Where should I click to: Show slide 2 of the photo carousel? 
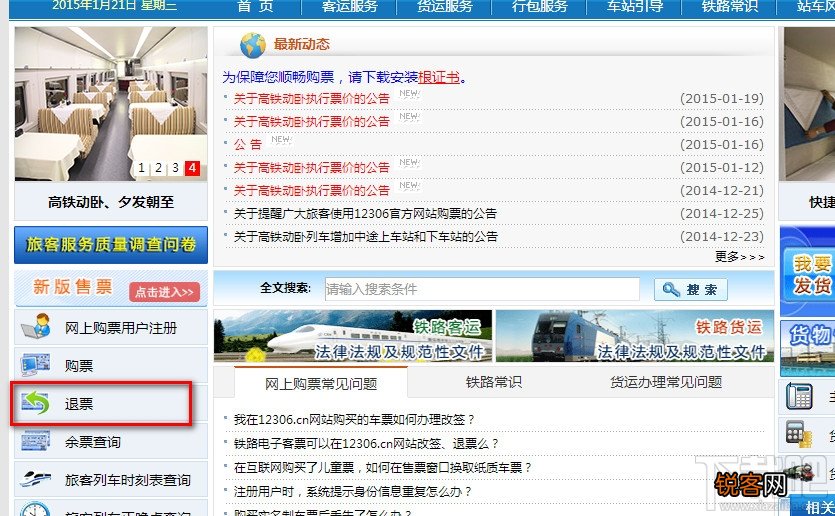pos(159,168)
